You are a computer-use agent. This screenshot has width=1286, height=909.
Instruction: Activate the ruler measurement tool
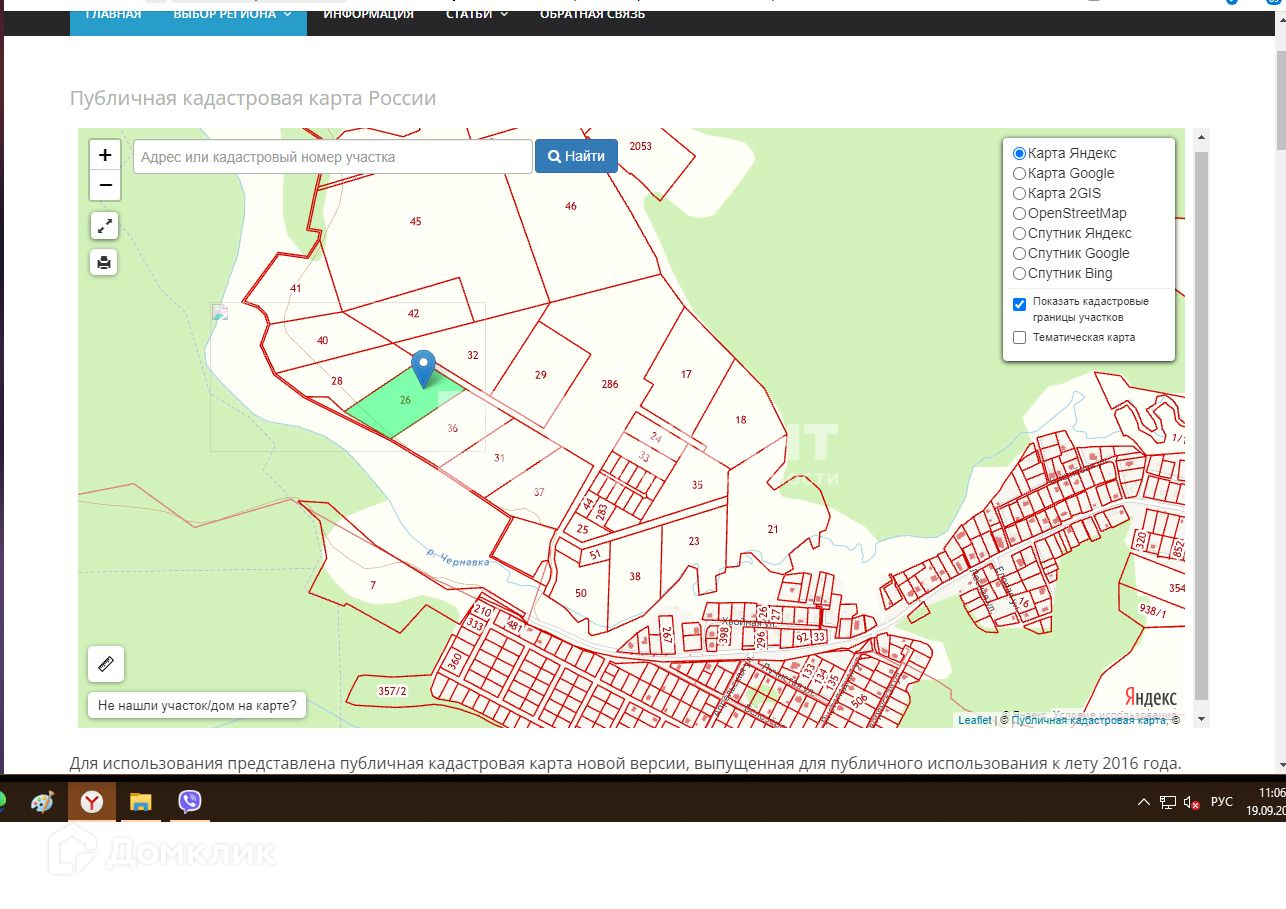click(x=106, y=664)
